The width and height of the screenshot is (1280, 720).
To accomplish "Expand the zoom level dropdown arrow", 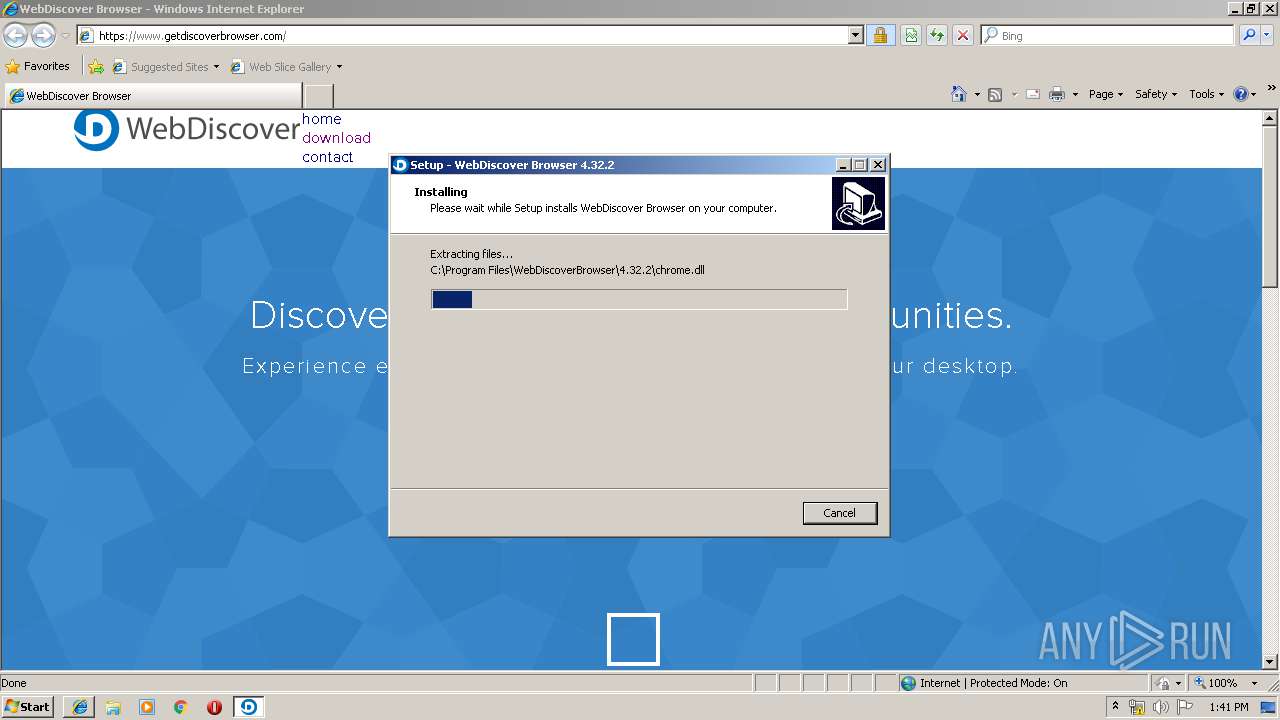I will 1253,683.
